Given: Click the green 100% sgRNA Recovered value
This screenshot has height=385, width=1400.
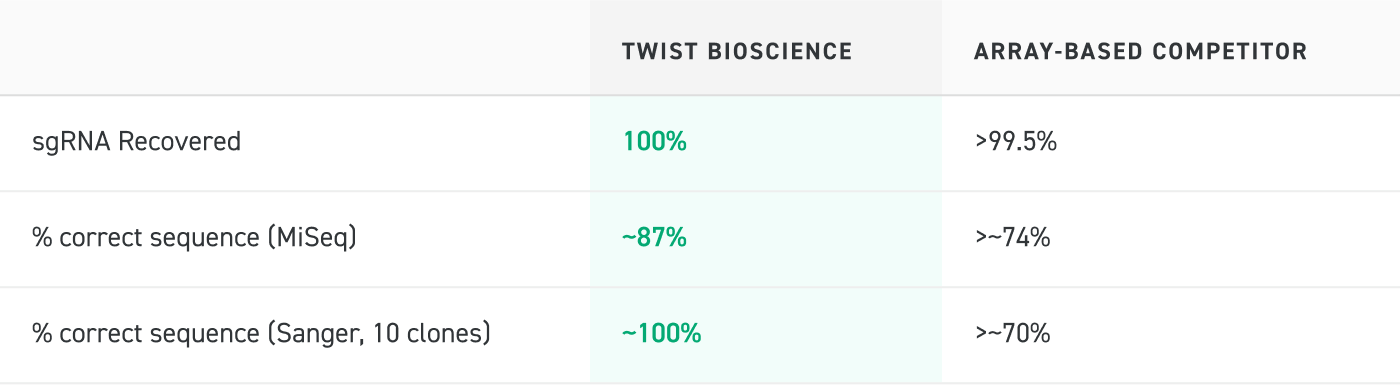Looking at the screenshot, I should 654,142.
